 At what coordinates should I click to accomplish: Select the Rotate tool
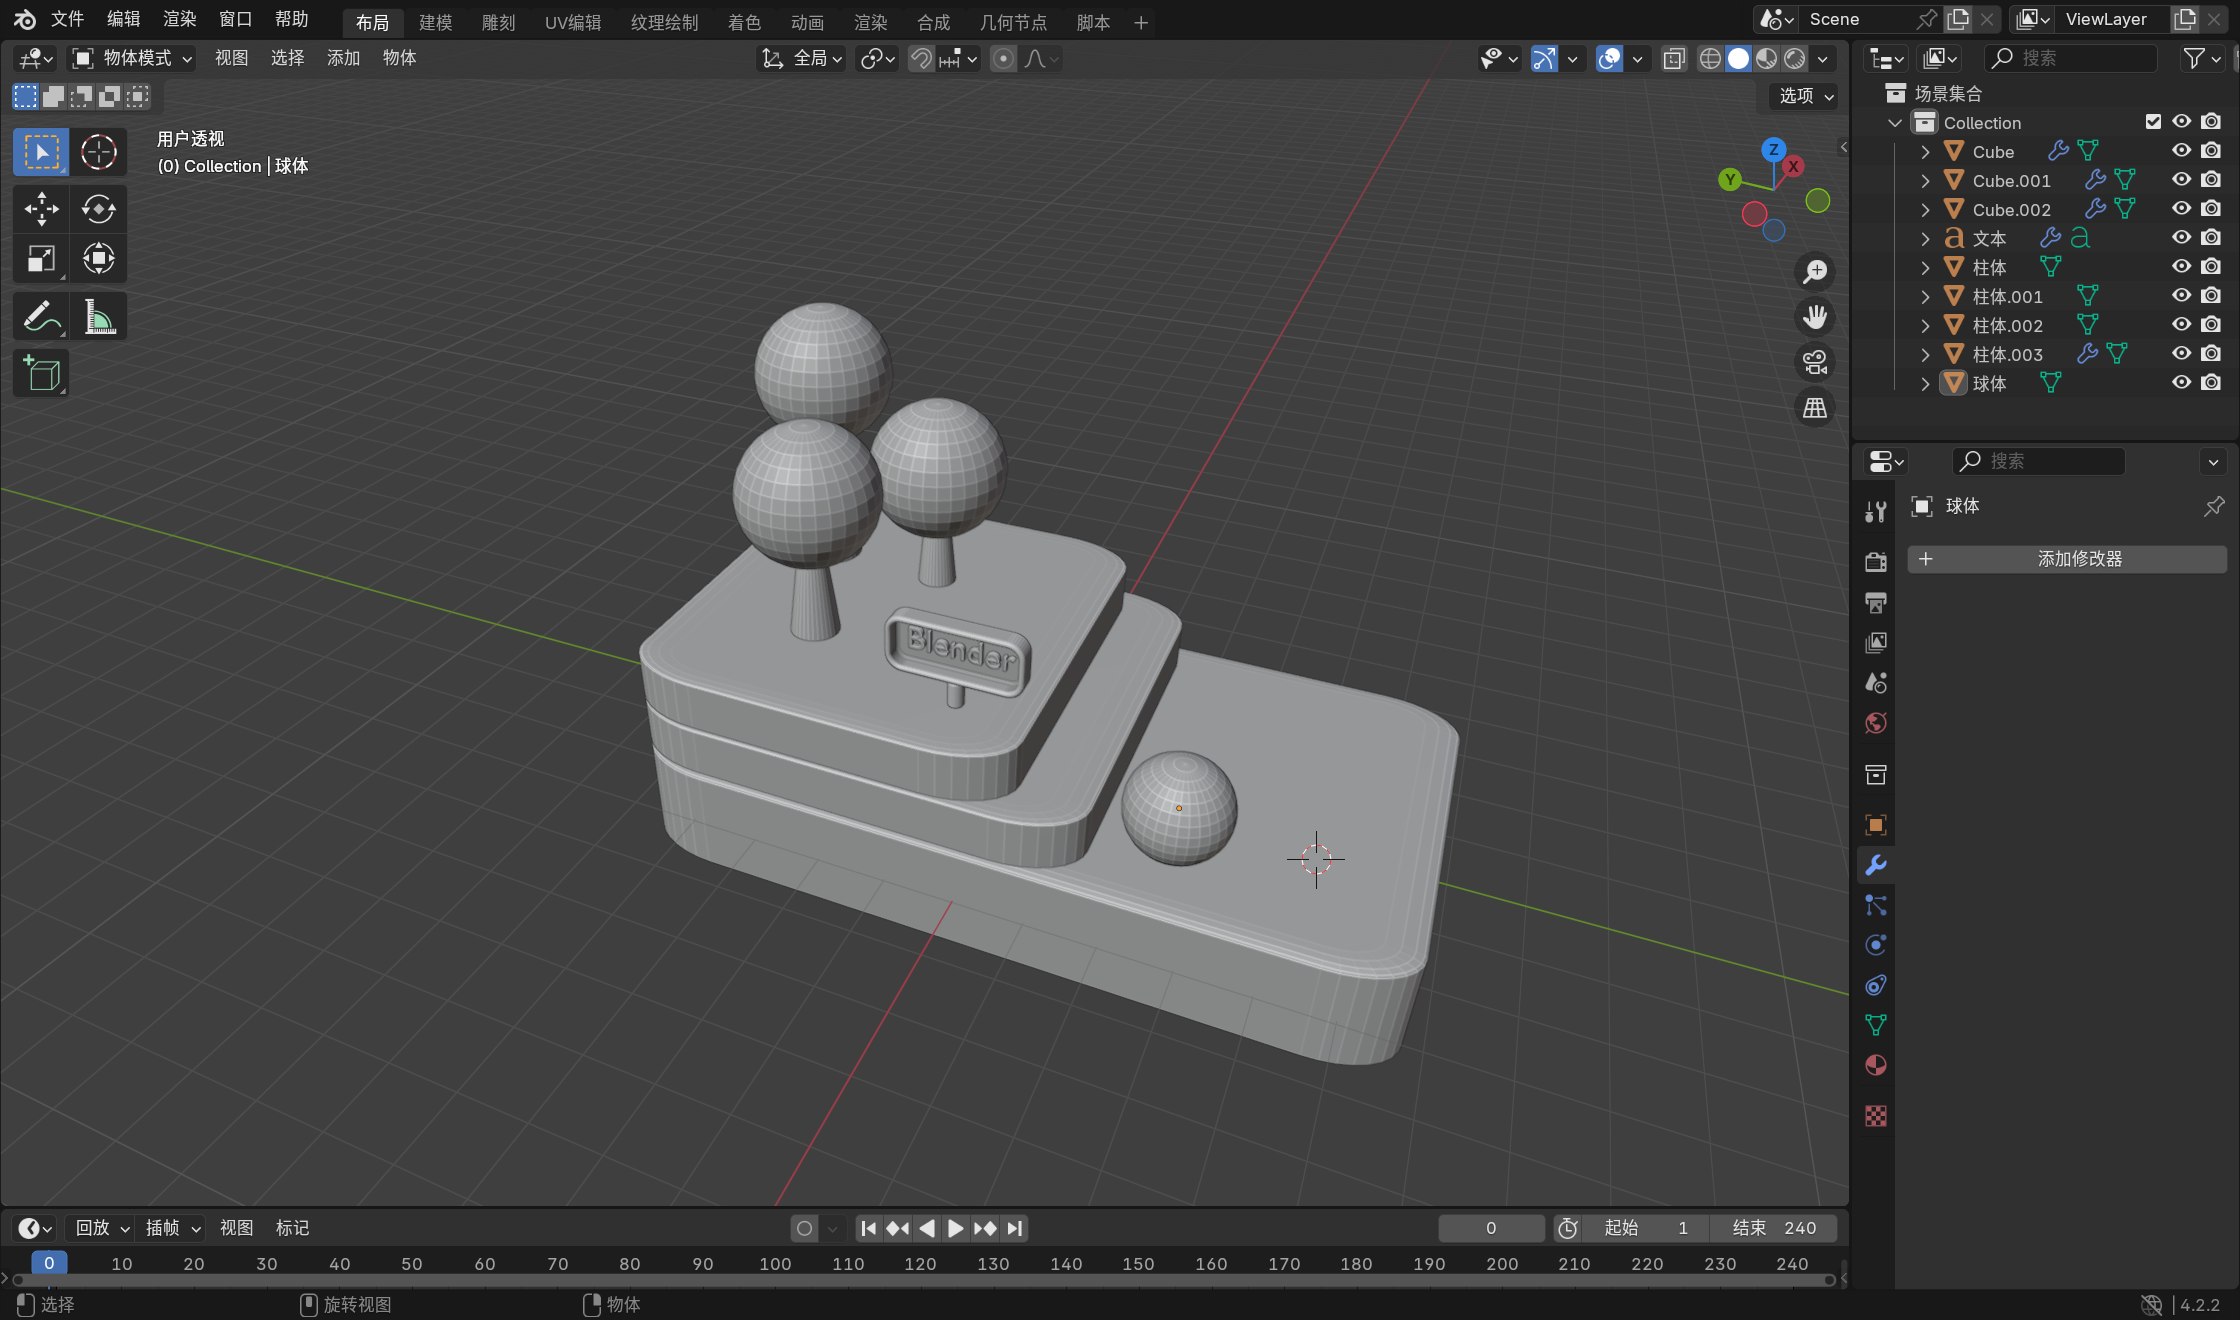click(98, 209)
